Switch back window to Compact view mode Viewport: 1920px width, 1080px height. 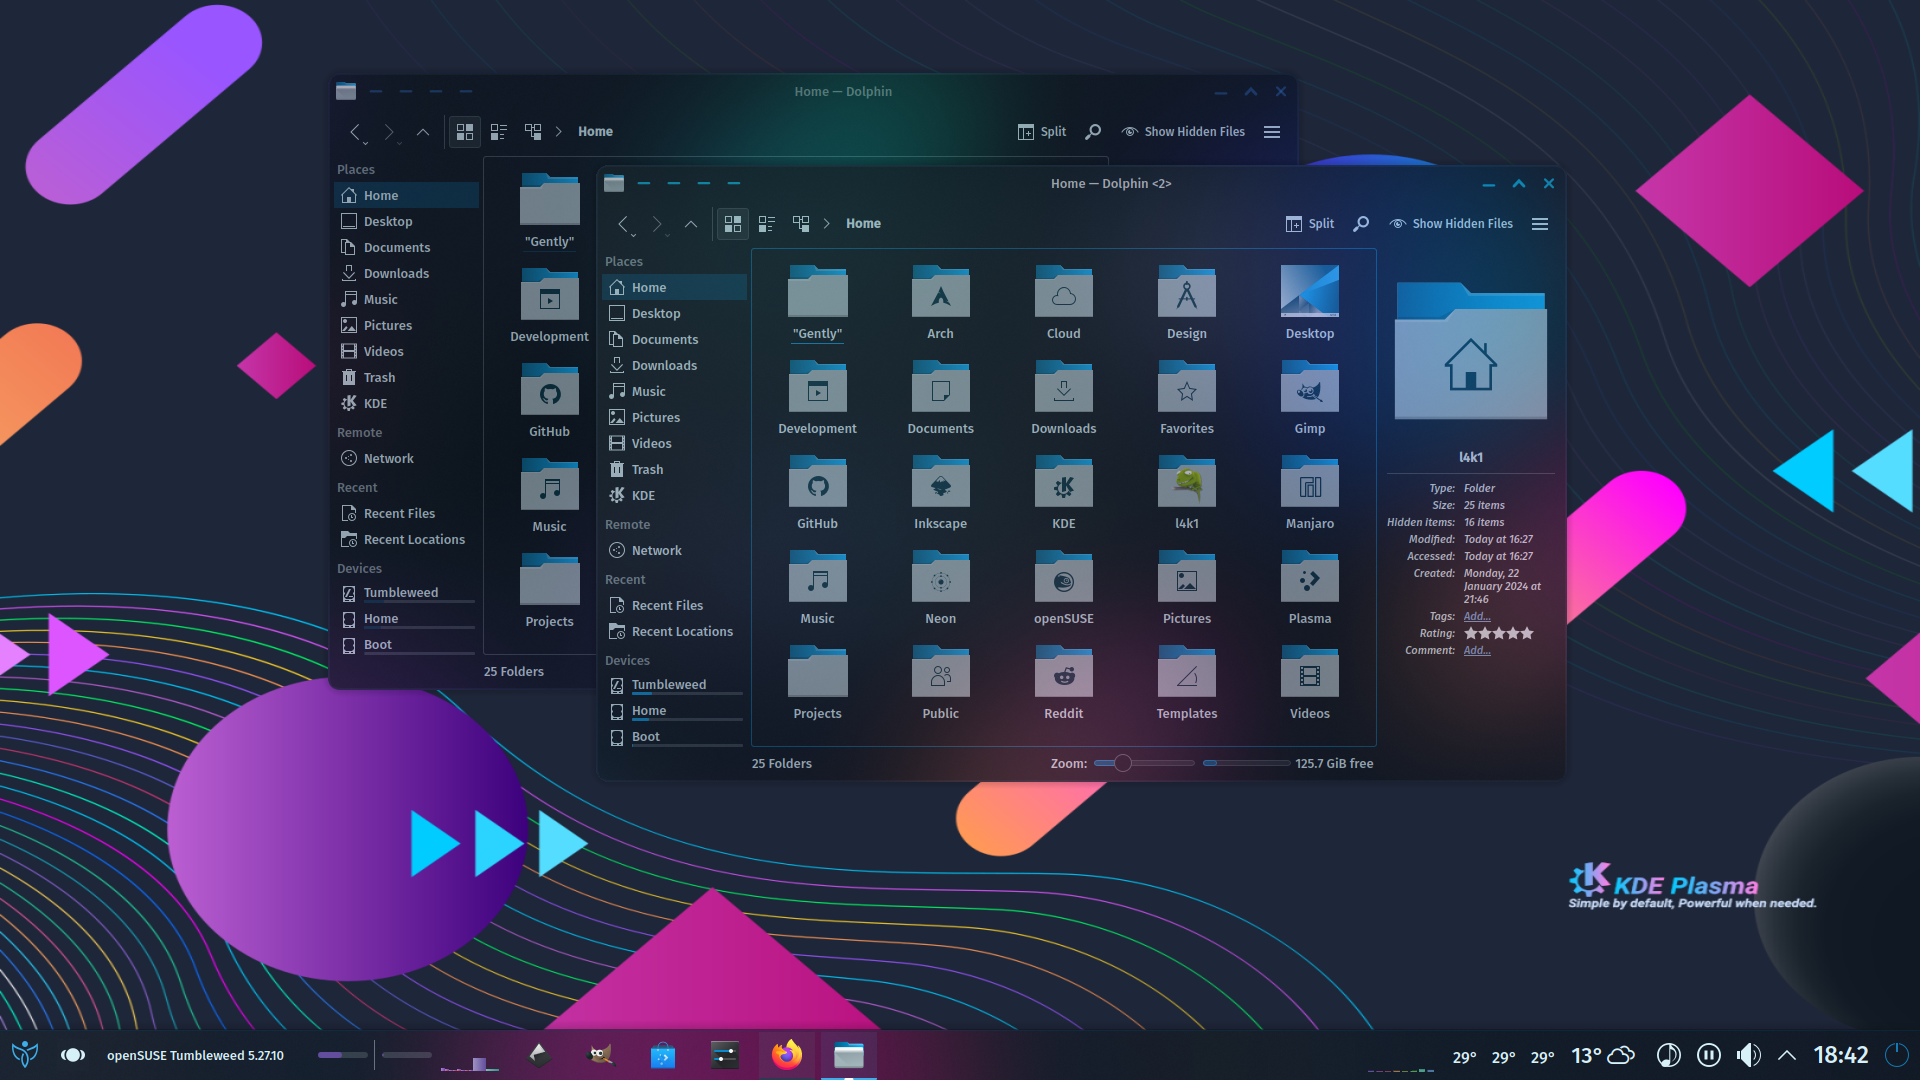click(x=499, y=132)
